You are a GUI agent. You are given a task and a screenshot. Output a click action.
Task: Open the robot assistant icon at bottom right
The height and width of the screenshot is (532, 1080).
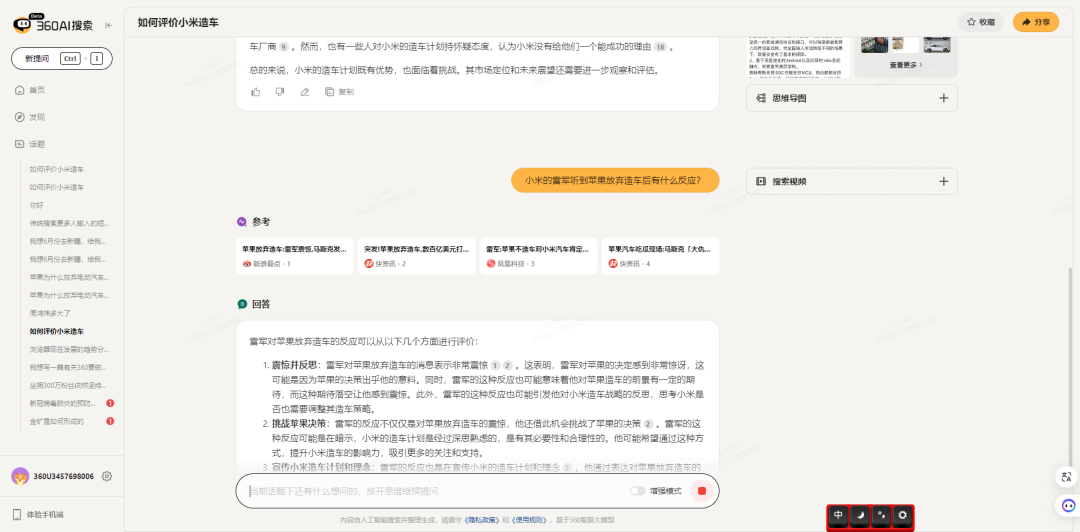(x=1066, y=506)
